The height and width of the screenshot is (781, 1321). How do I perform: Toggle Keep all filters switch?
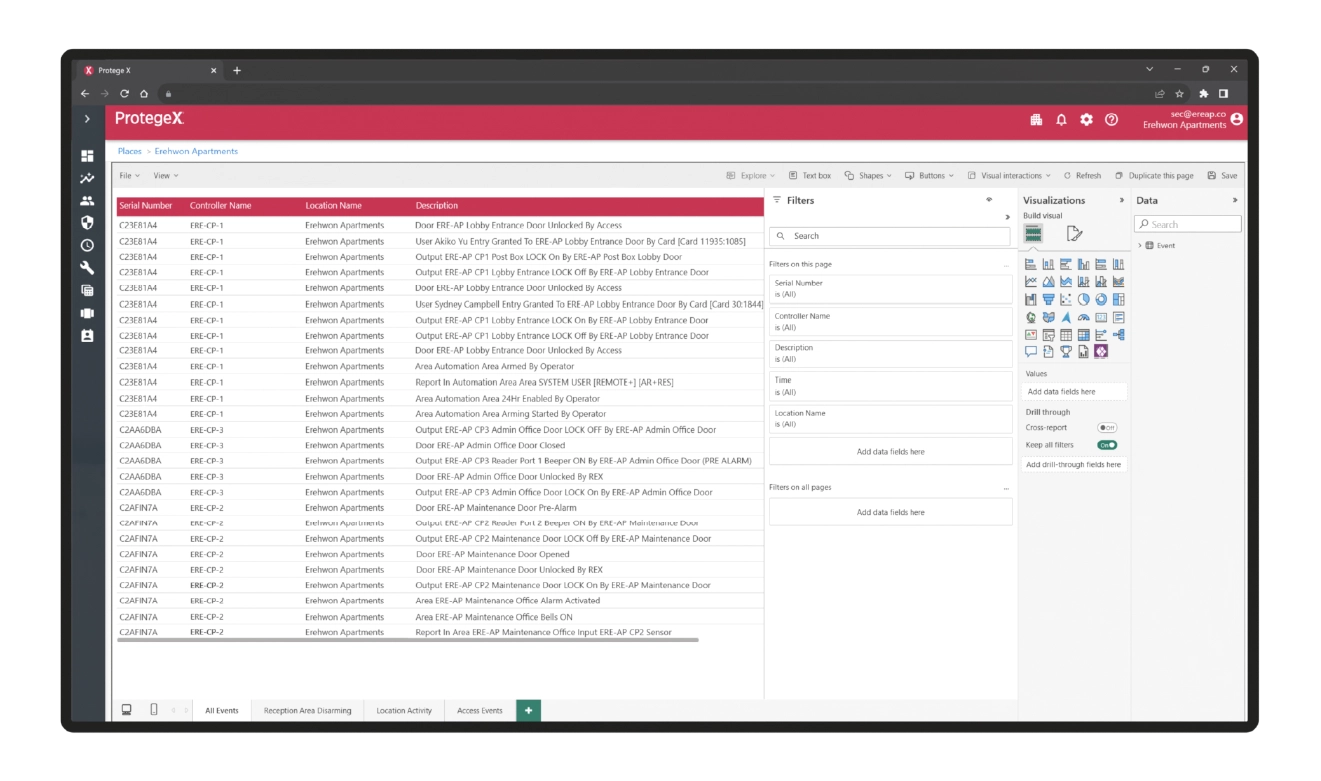(1107, 445)
